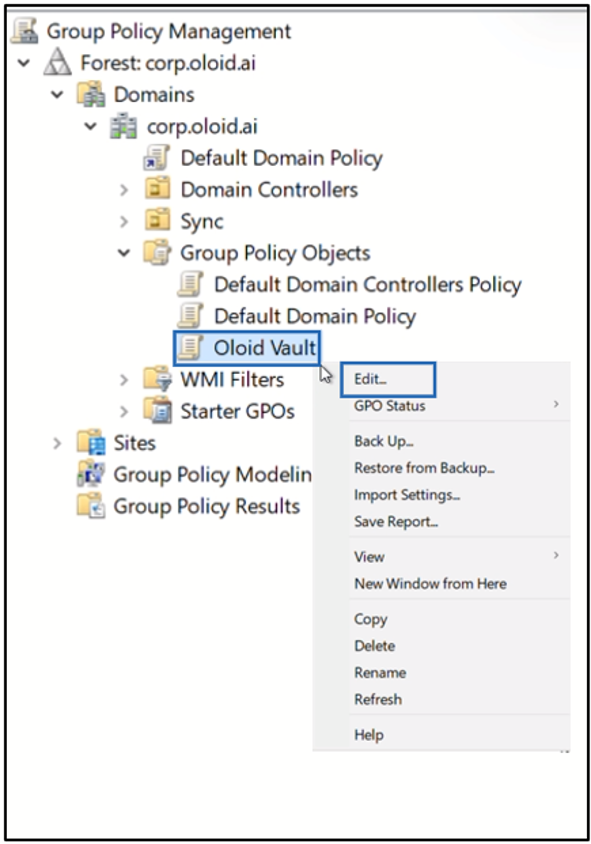This screenshot has height=844, width=591.
Task: Select the linked Default Domain Policy under corp.oloid.ai
Action: point(282,158)
